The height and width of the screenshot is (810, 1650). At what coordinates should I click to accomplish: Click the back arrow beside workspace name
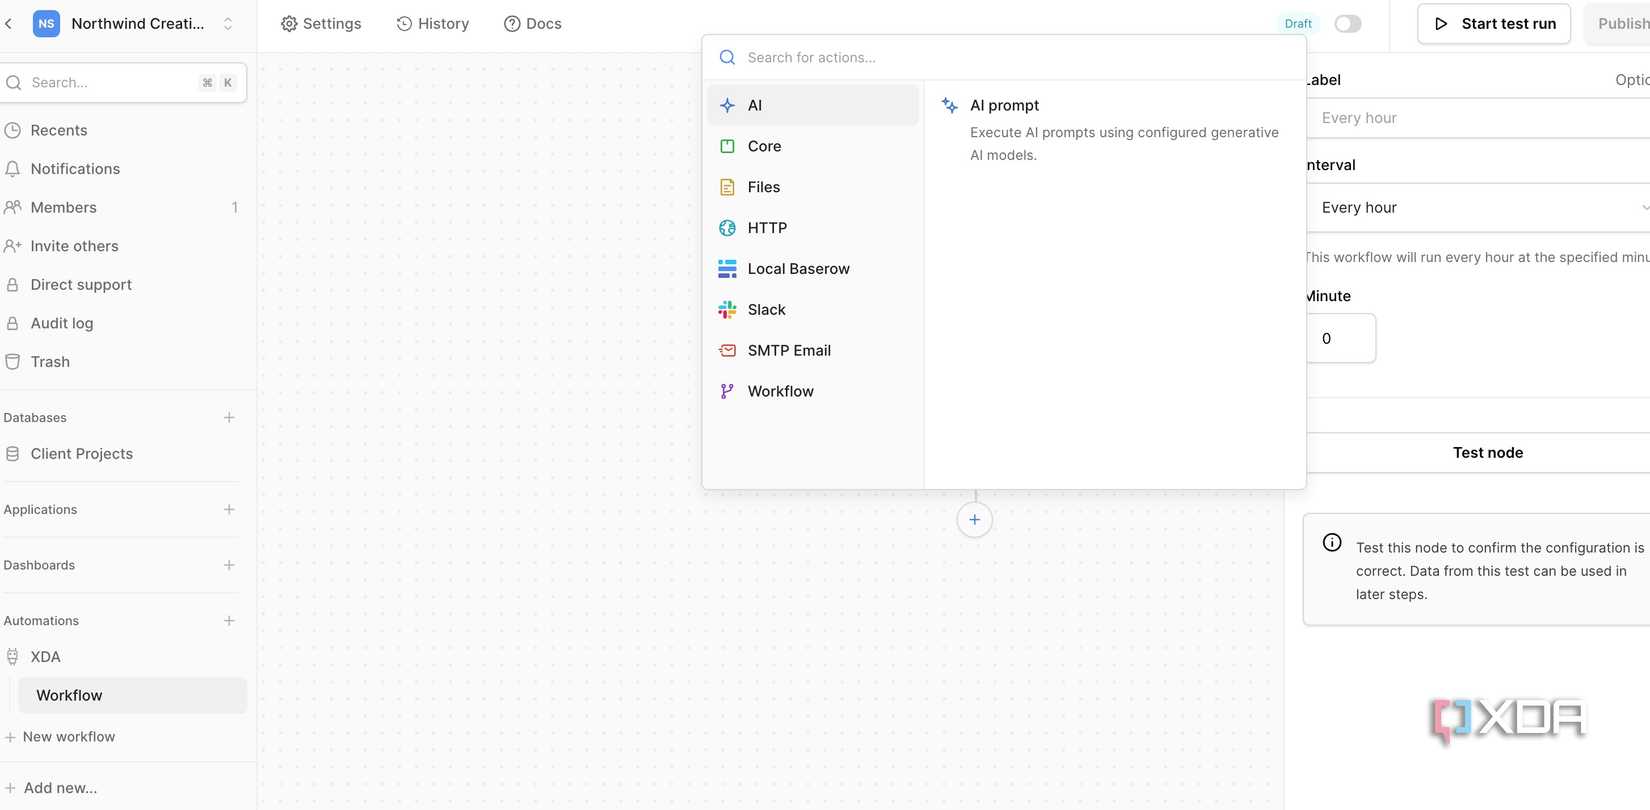pyautogui.click(x=9, y=23)
